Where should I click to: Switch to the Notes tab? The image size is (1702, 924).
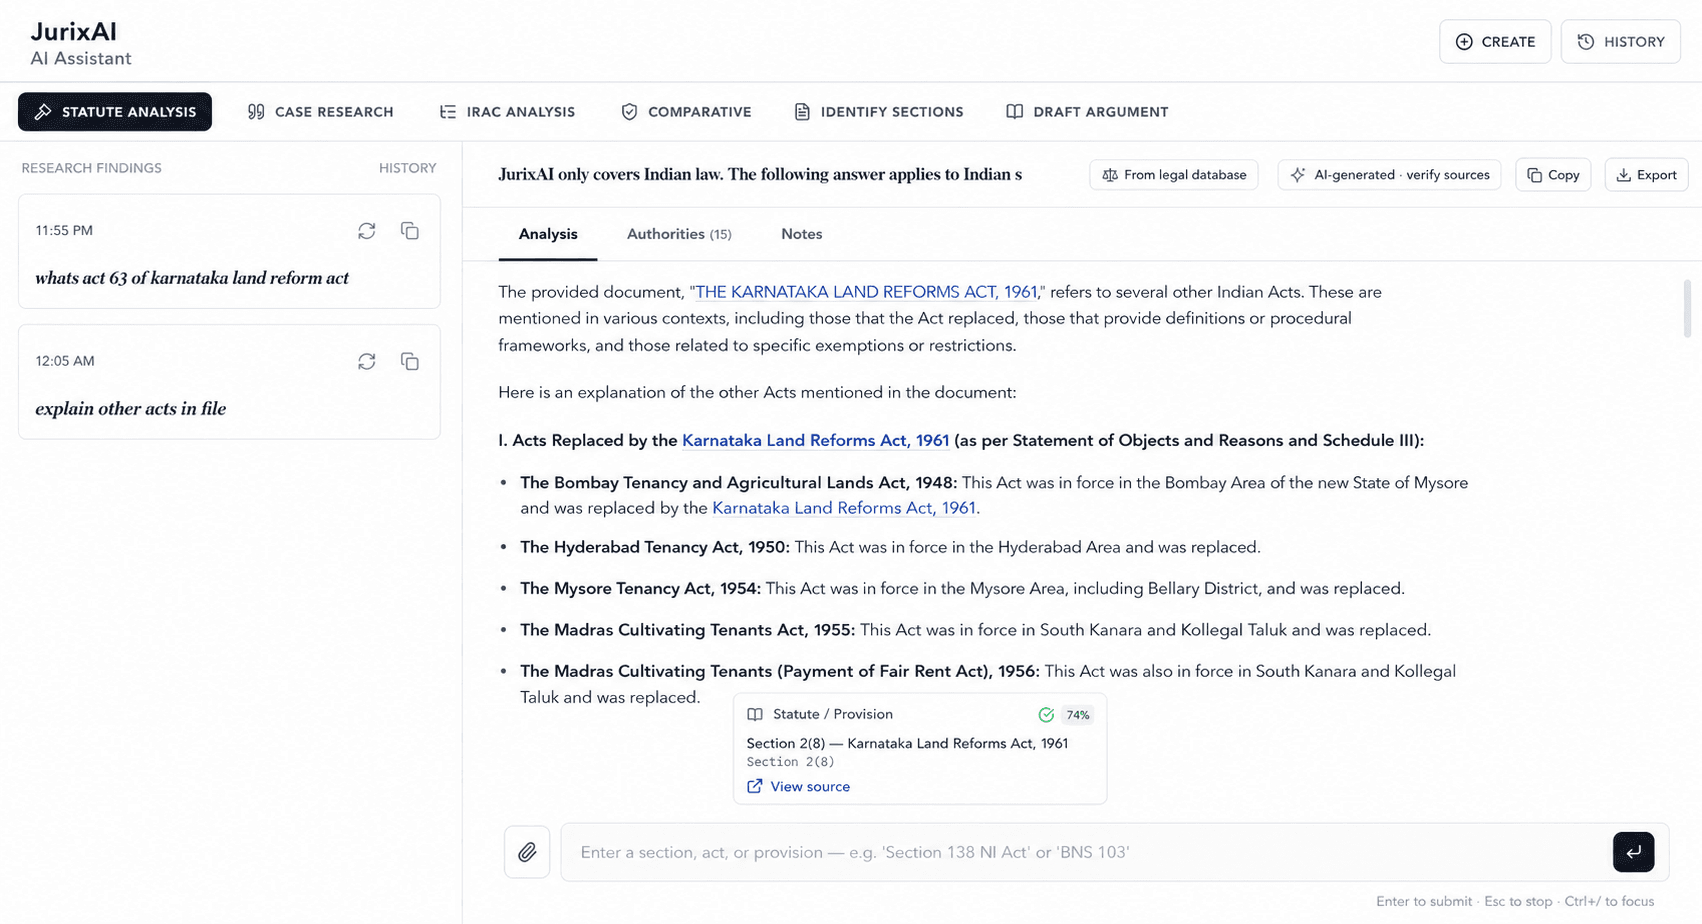coord(802,234)
